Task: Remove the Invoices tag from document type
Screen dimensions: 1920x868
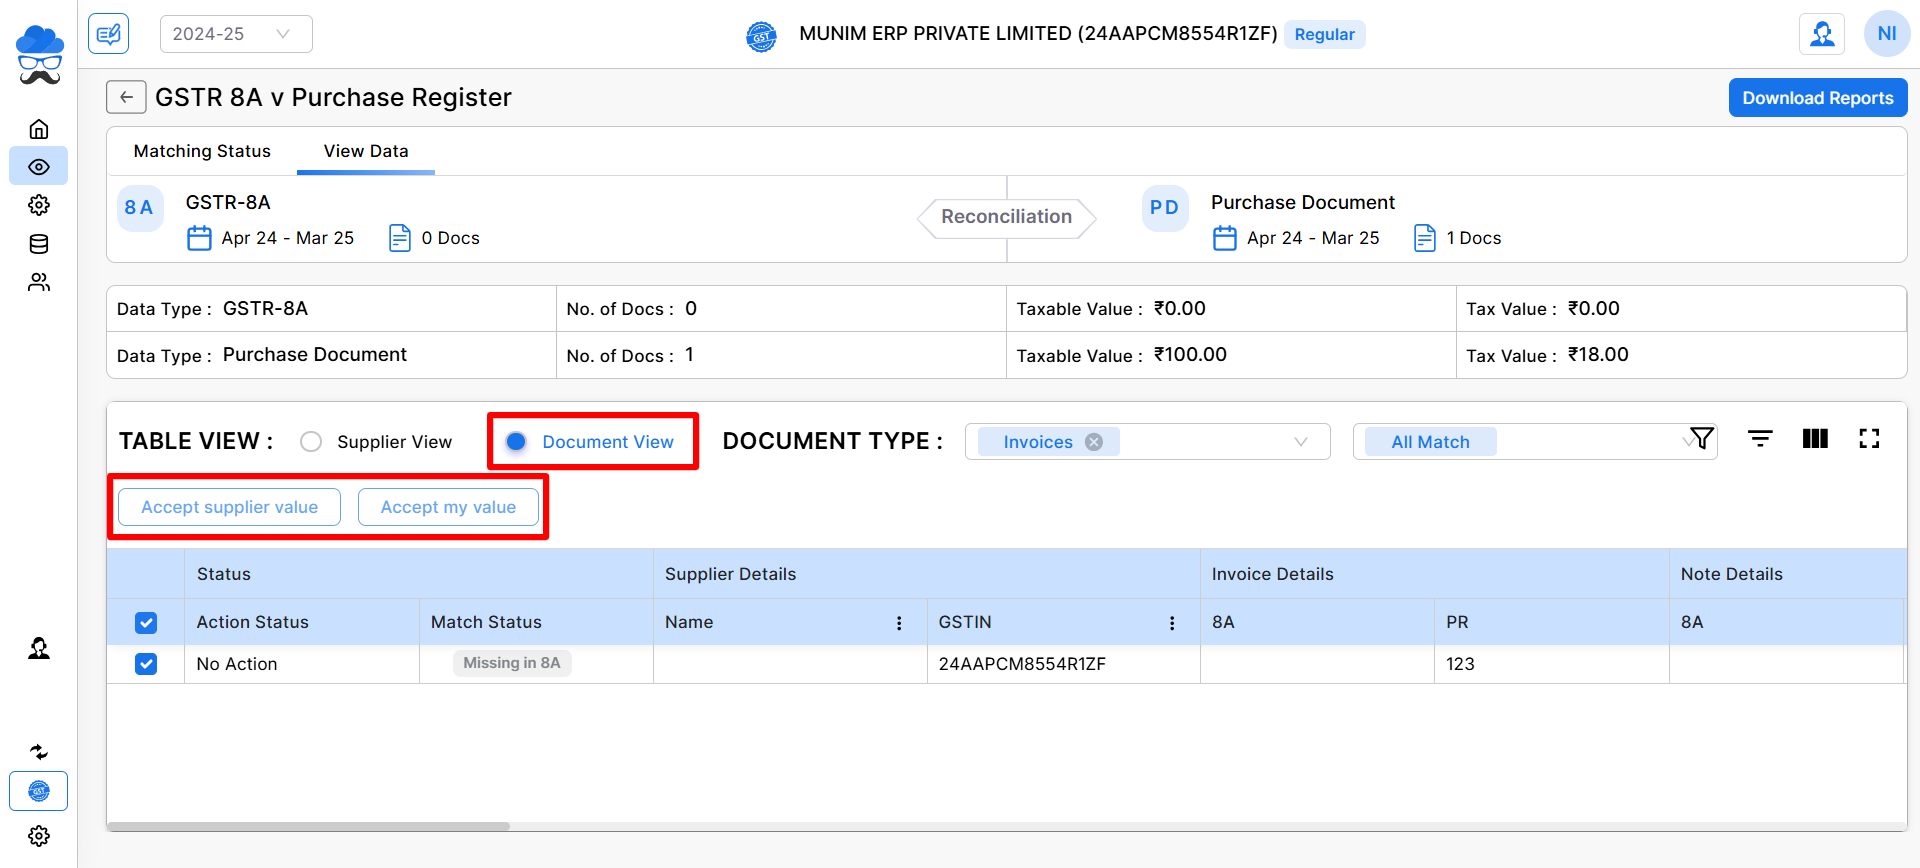Action: 1094,442
